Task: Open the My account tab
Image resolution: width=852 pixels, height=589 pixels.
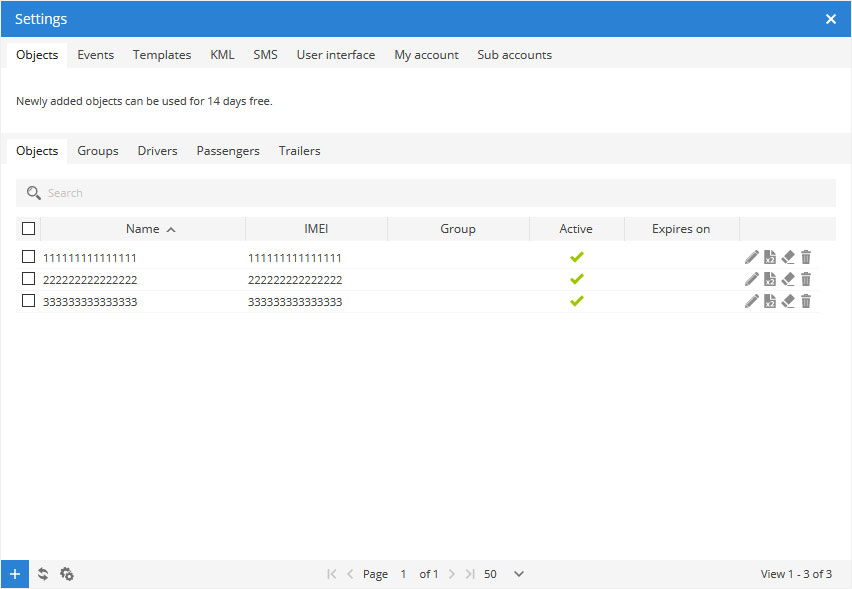Action: click(427, 55)
